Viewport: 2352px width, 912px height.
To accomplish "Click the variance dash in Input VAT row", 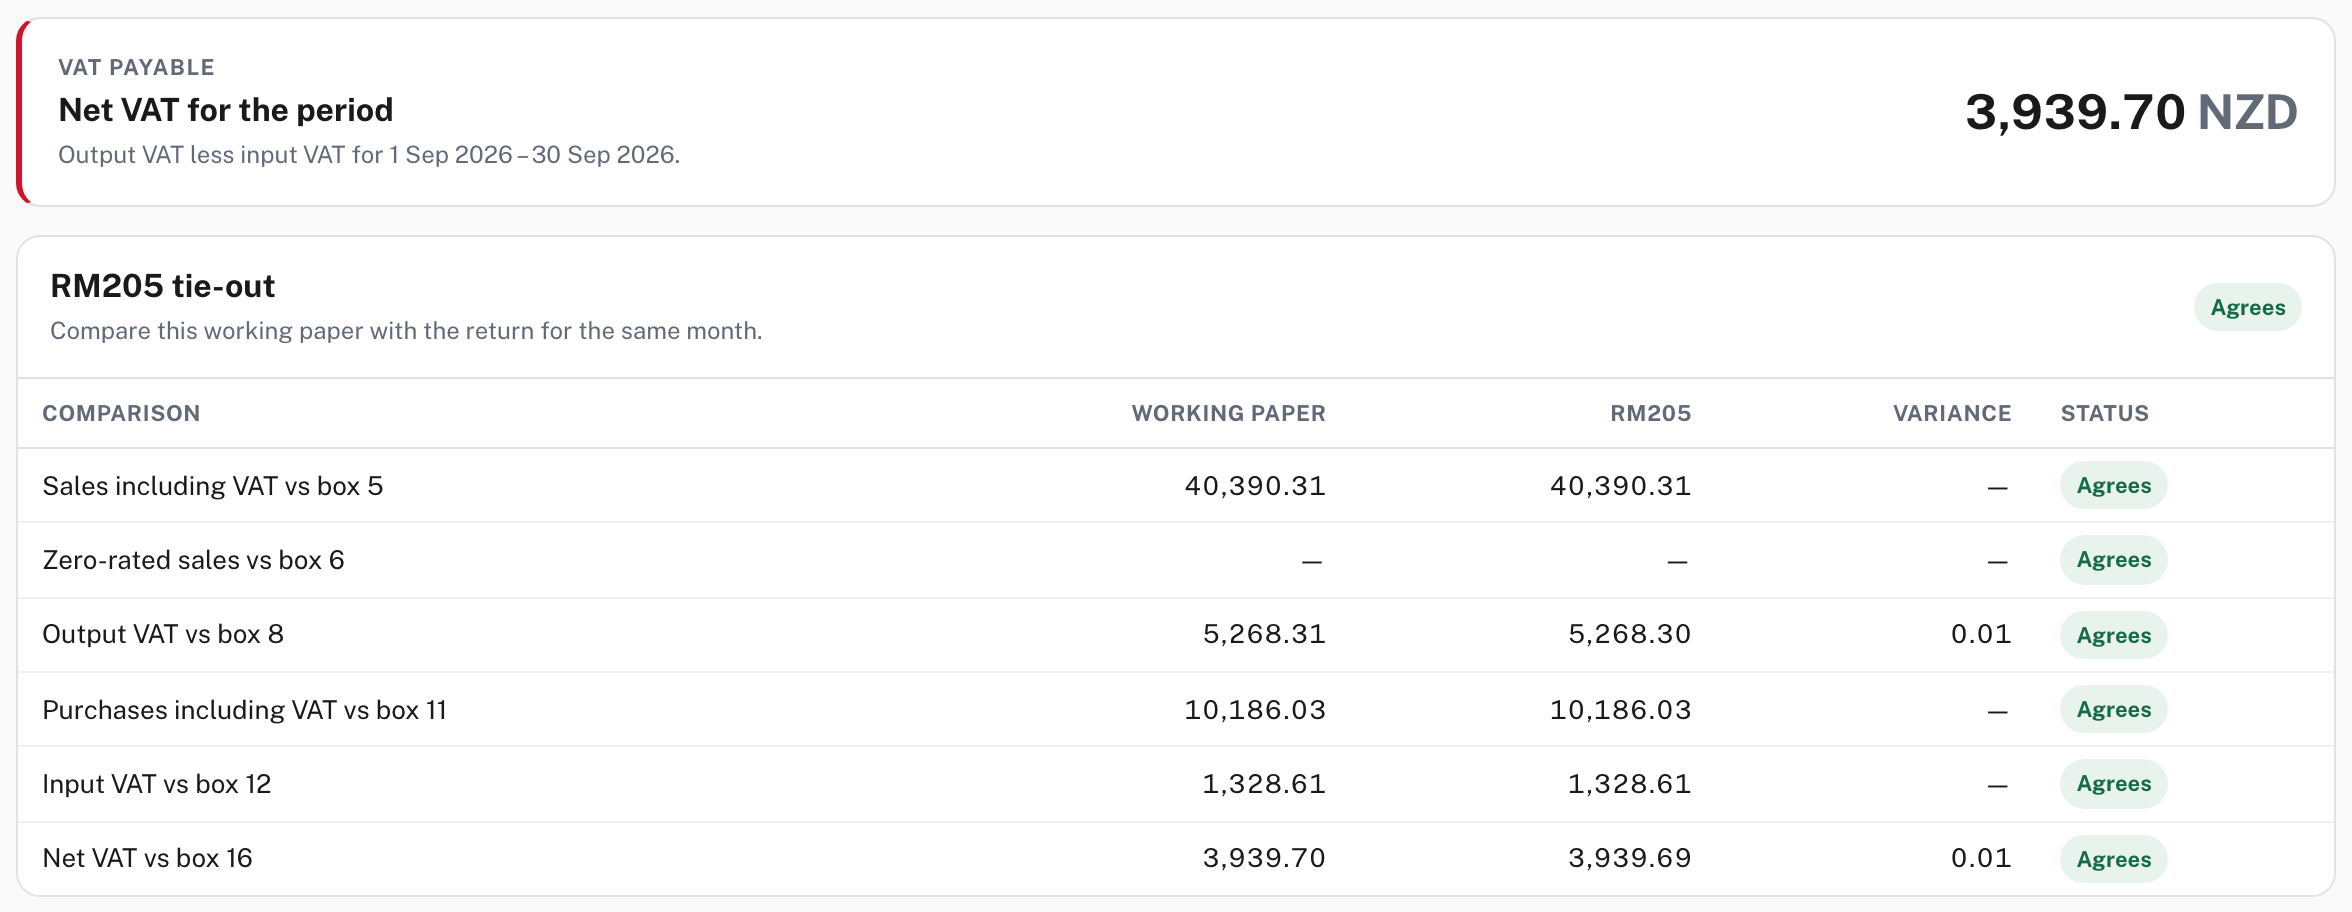I will (x=1998, y=786).
